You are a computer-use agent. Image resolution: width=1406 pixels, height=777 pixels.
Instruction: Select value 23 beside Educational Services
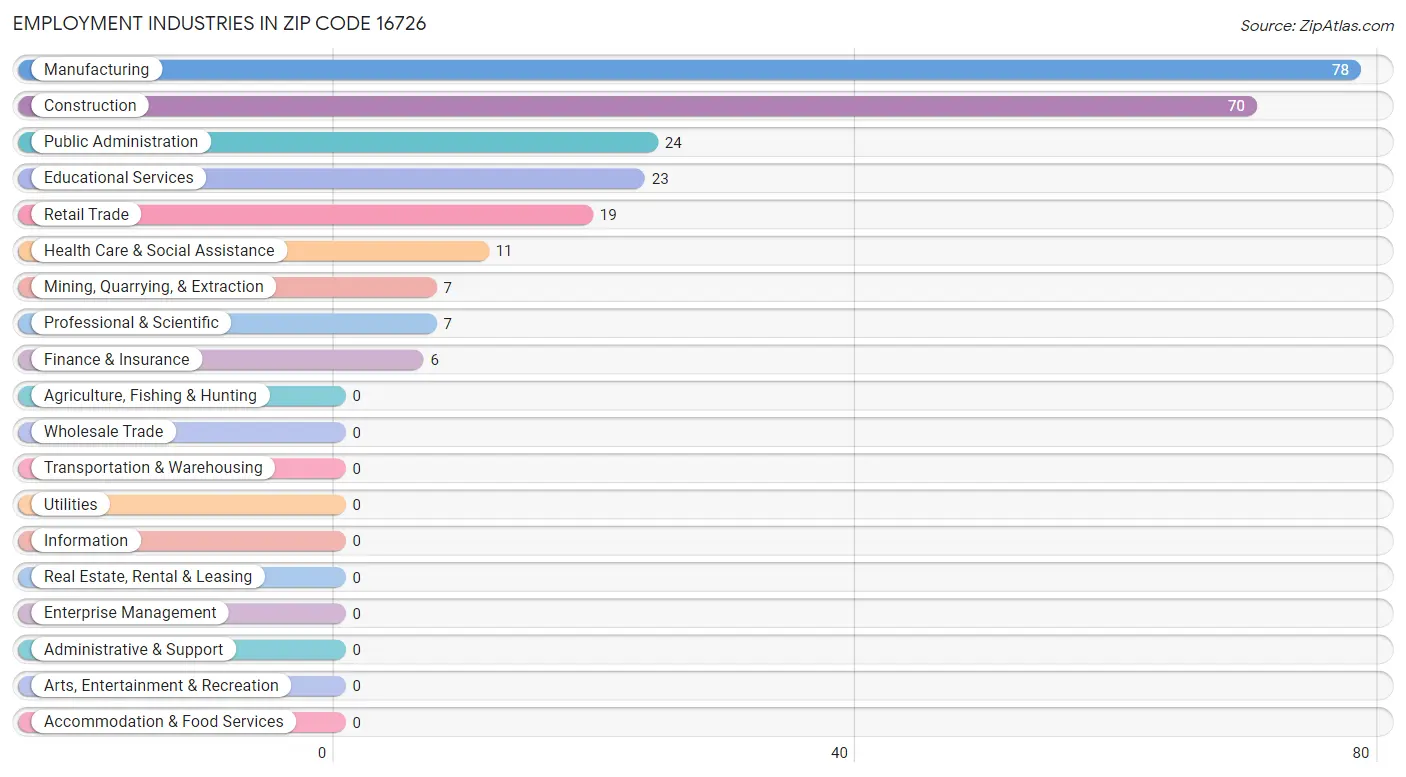pos(660,179)
